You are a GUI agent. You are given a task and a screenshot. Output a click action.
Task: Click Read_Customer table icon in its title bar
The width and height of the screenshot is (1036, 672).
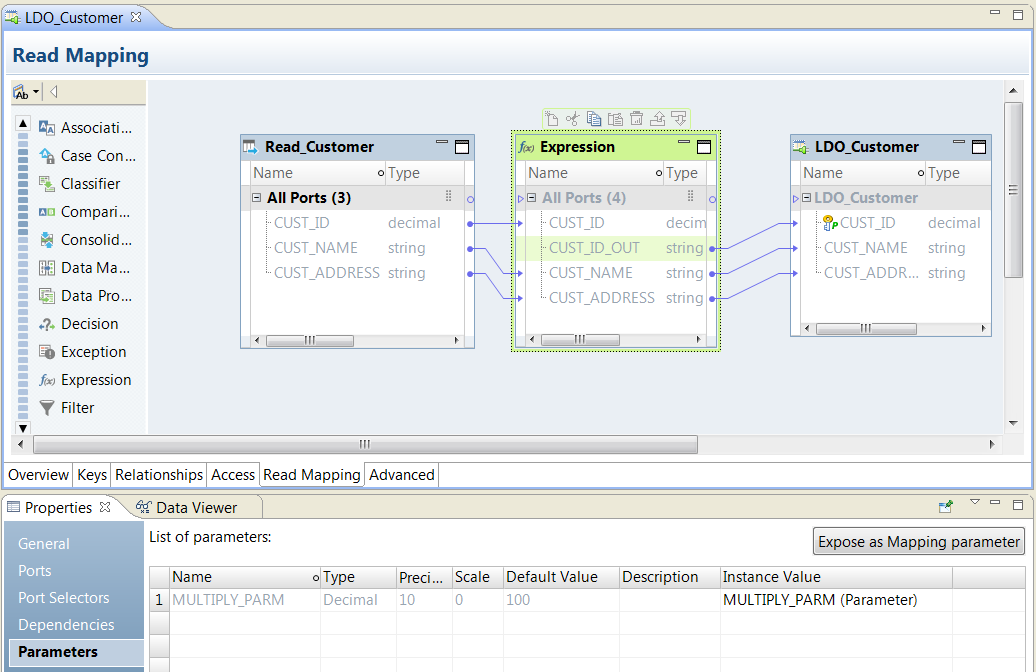coord(250,147)
